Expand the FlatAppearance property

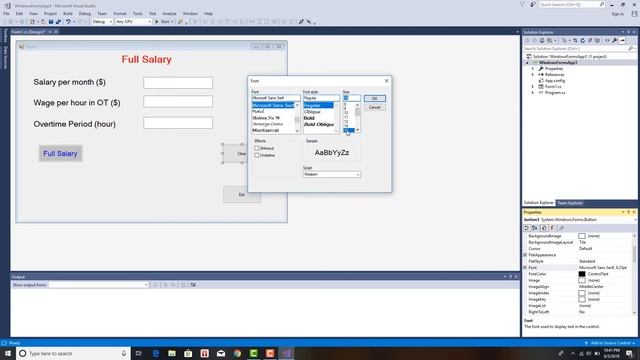pos(525,255)
